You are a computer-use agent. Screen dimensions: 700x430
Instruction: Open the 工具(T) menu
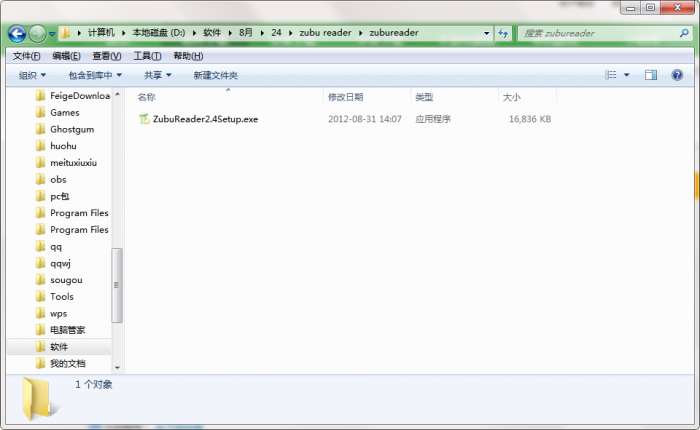(x=147, y=56)
